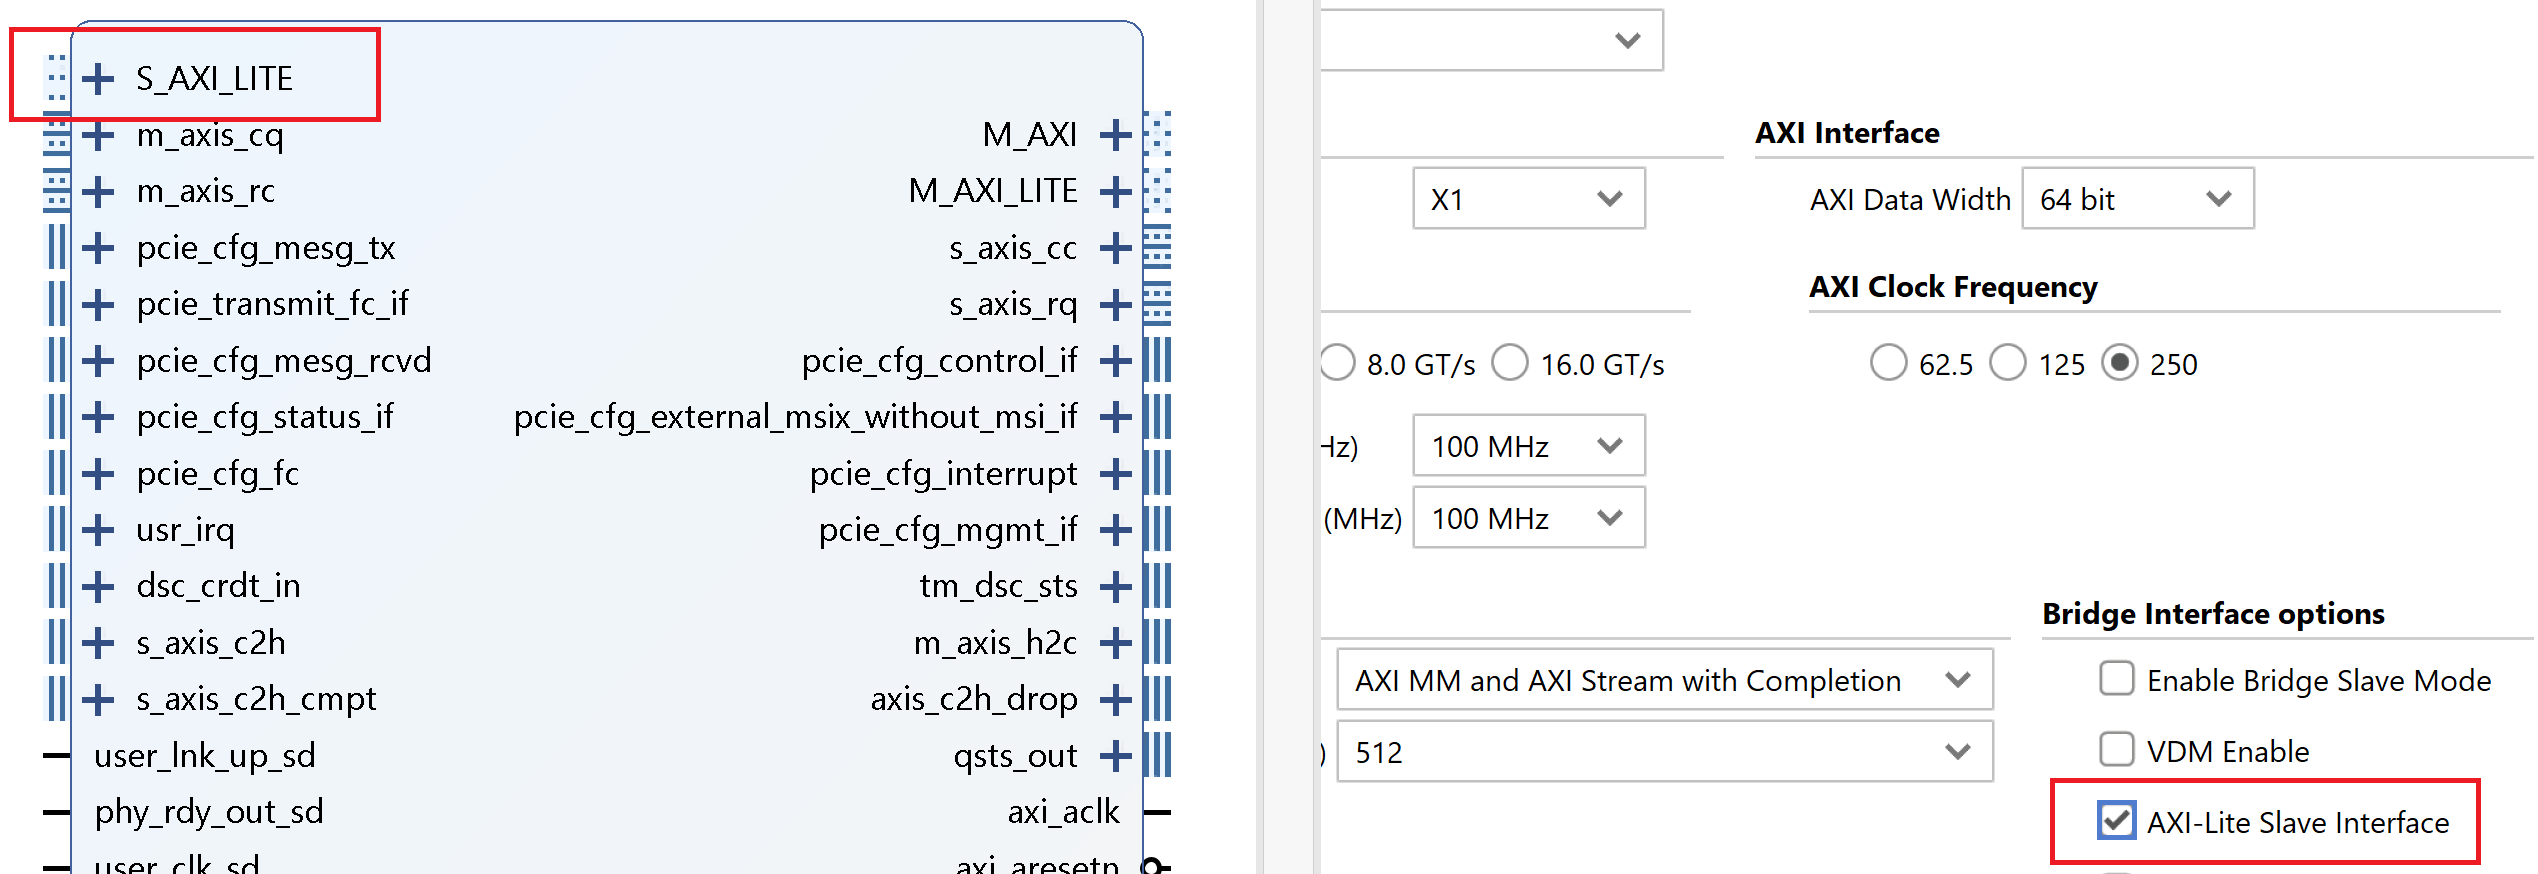Image resolution: width=2538 pixels, height=874 pixels.
Task: Expand the M_AXI port plus icon
Action: point(1115,135)
